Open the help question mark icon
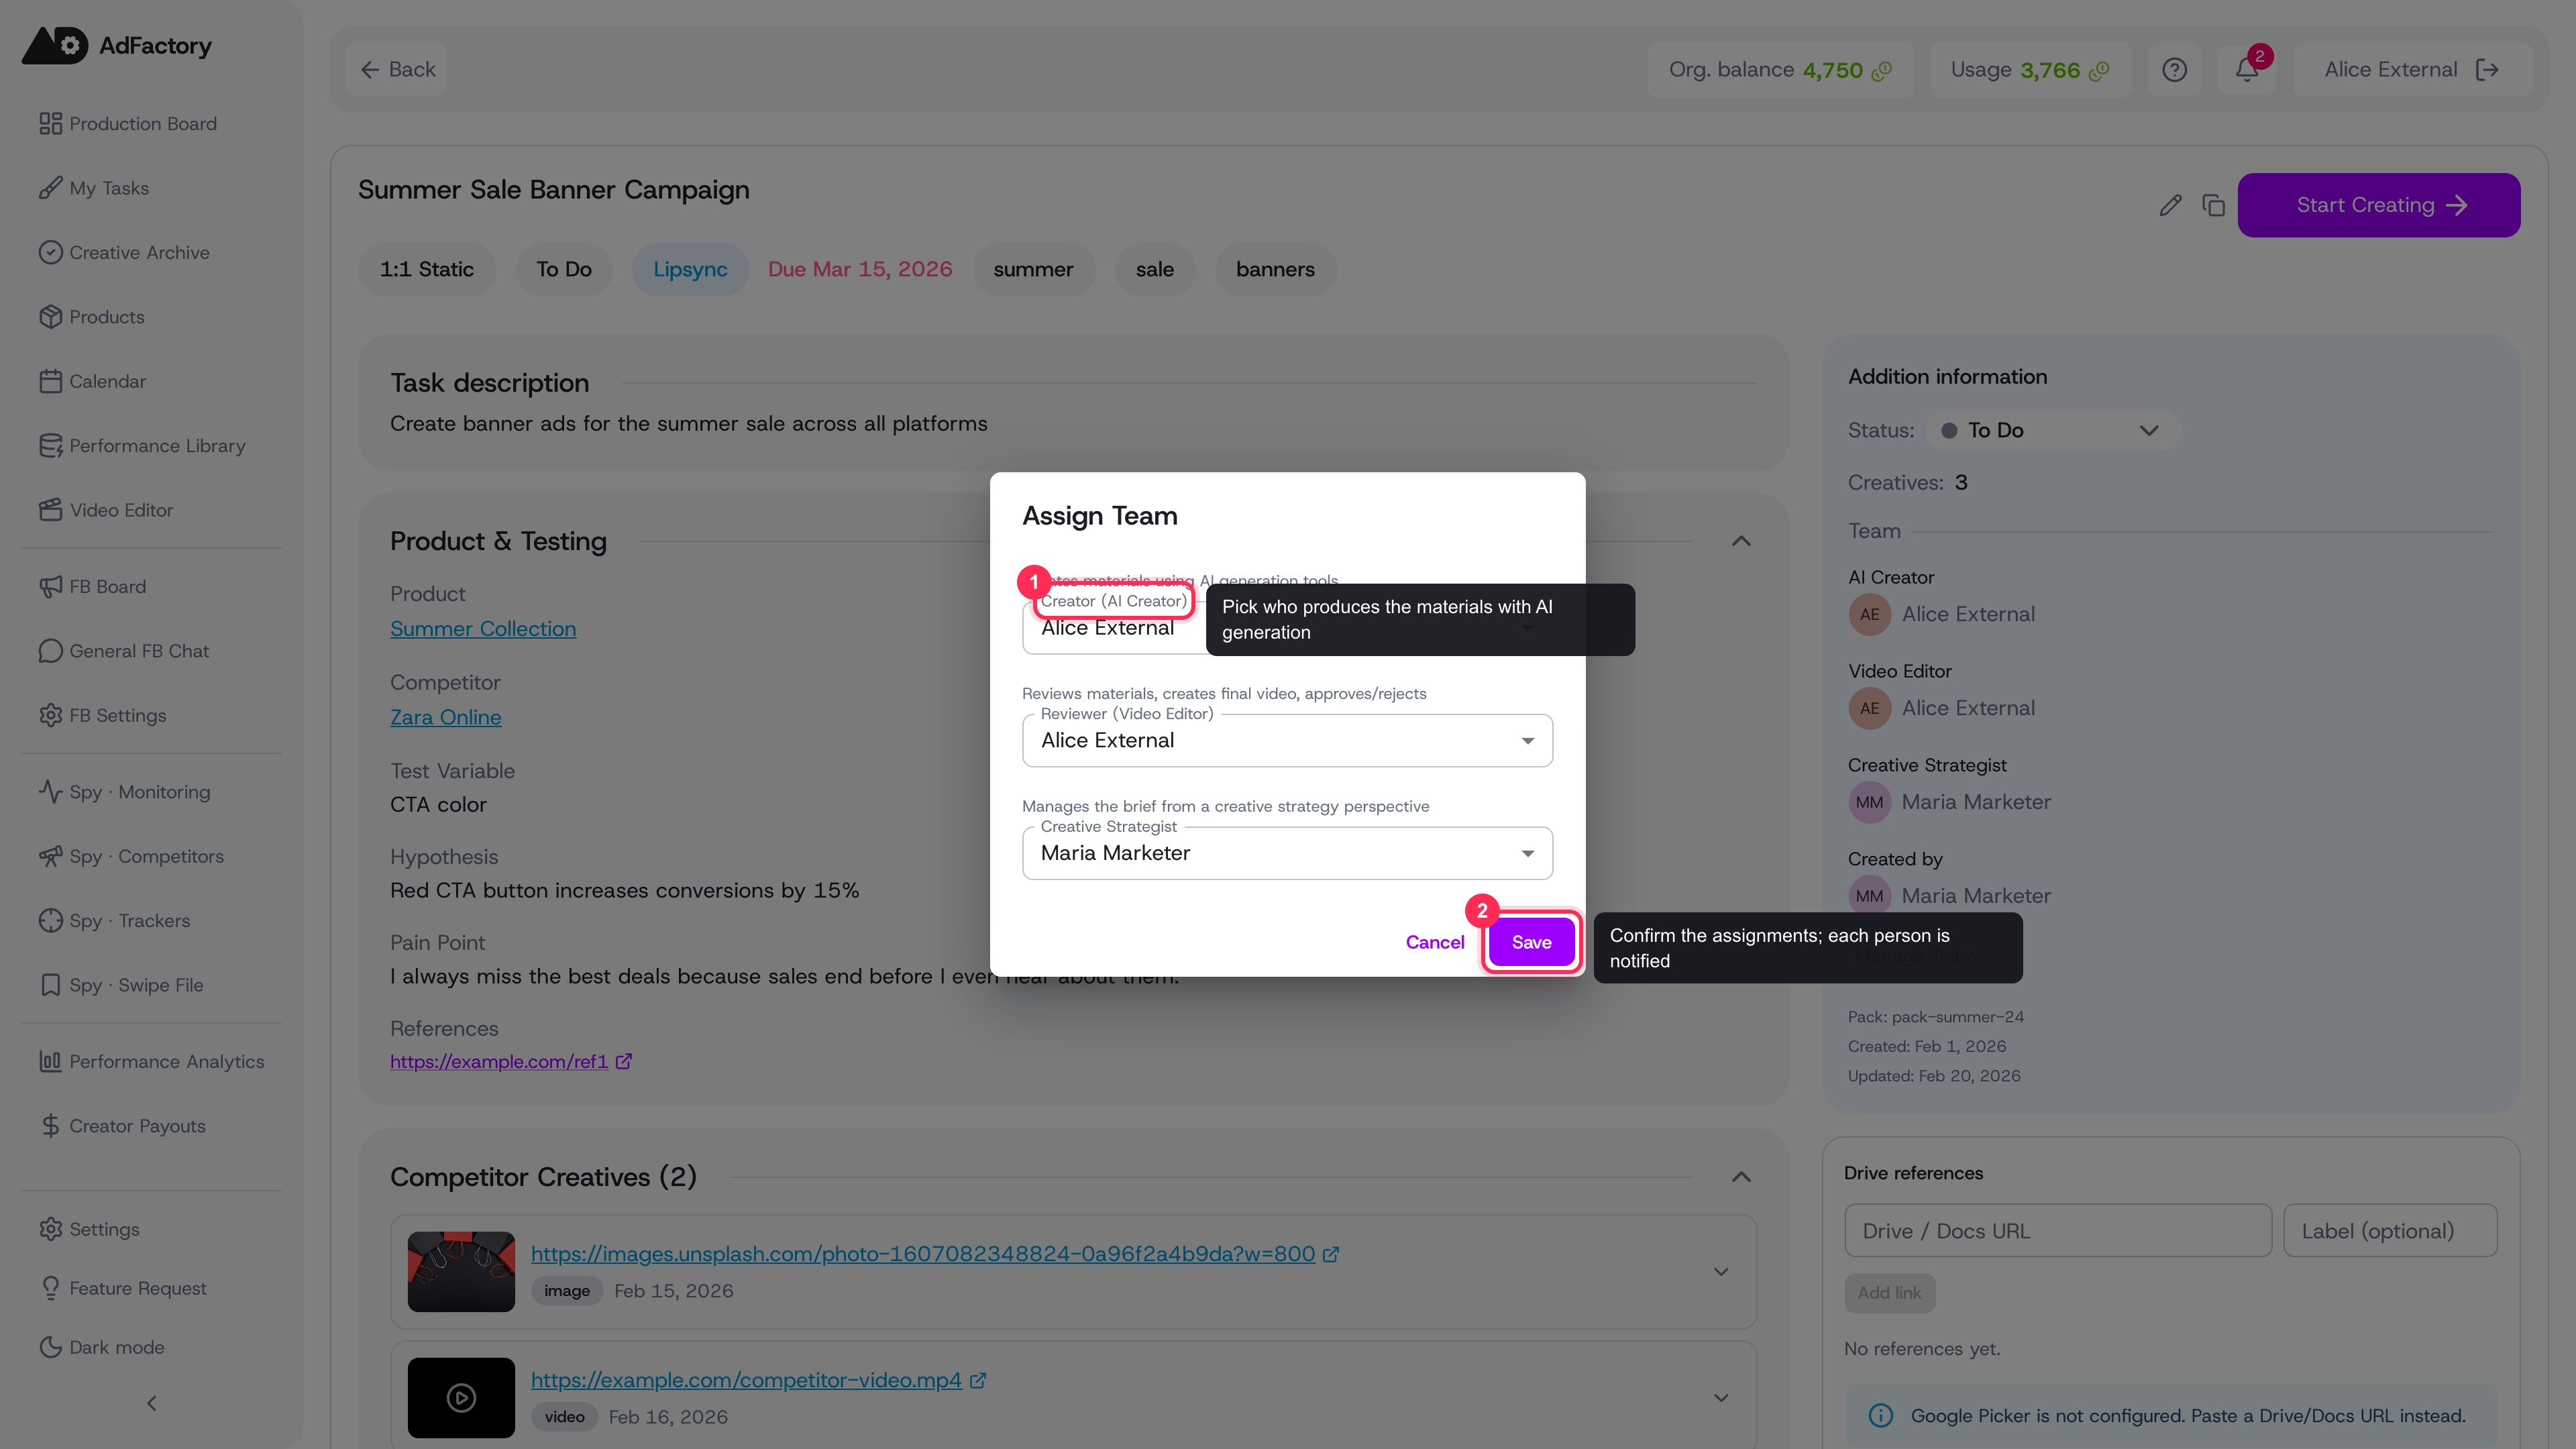This screenshot has width=2576, height=1449. 2174,70
